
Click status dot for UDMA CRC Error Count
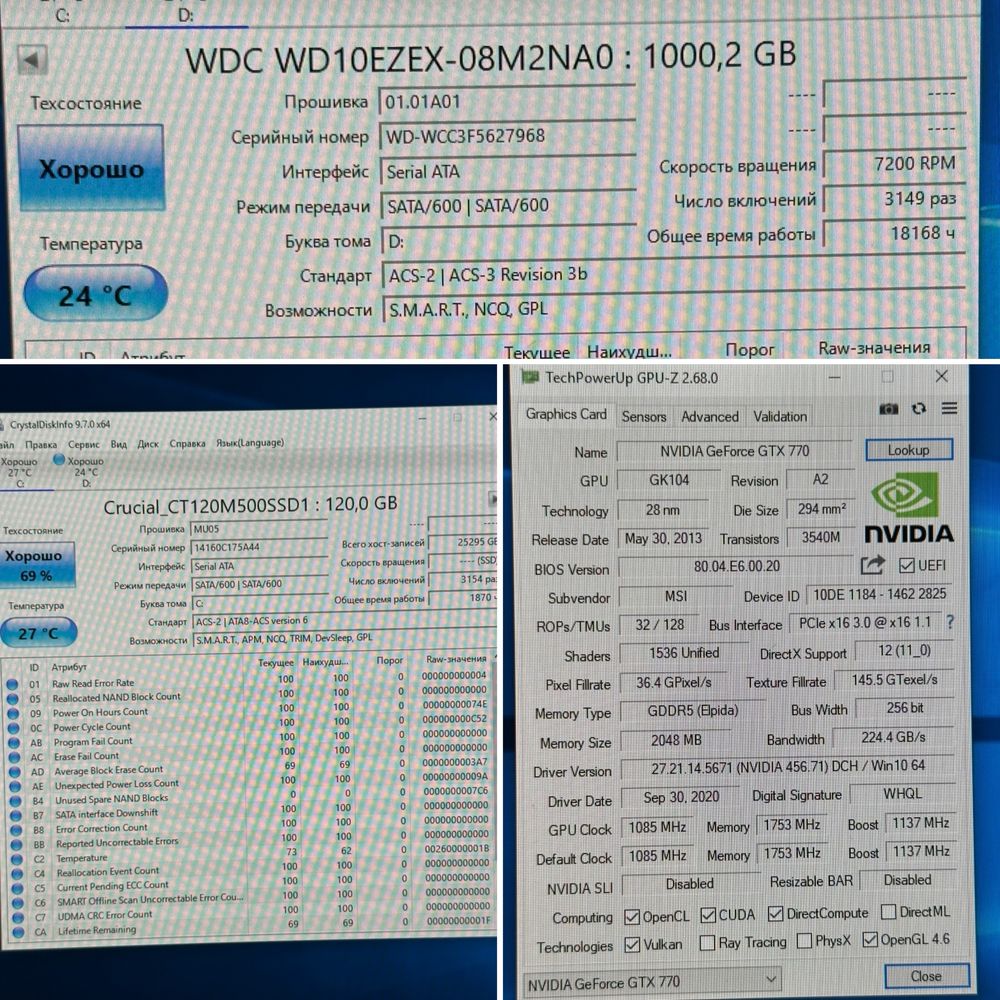(x=18, y=918)
